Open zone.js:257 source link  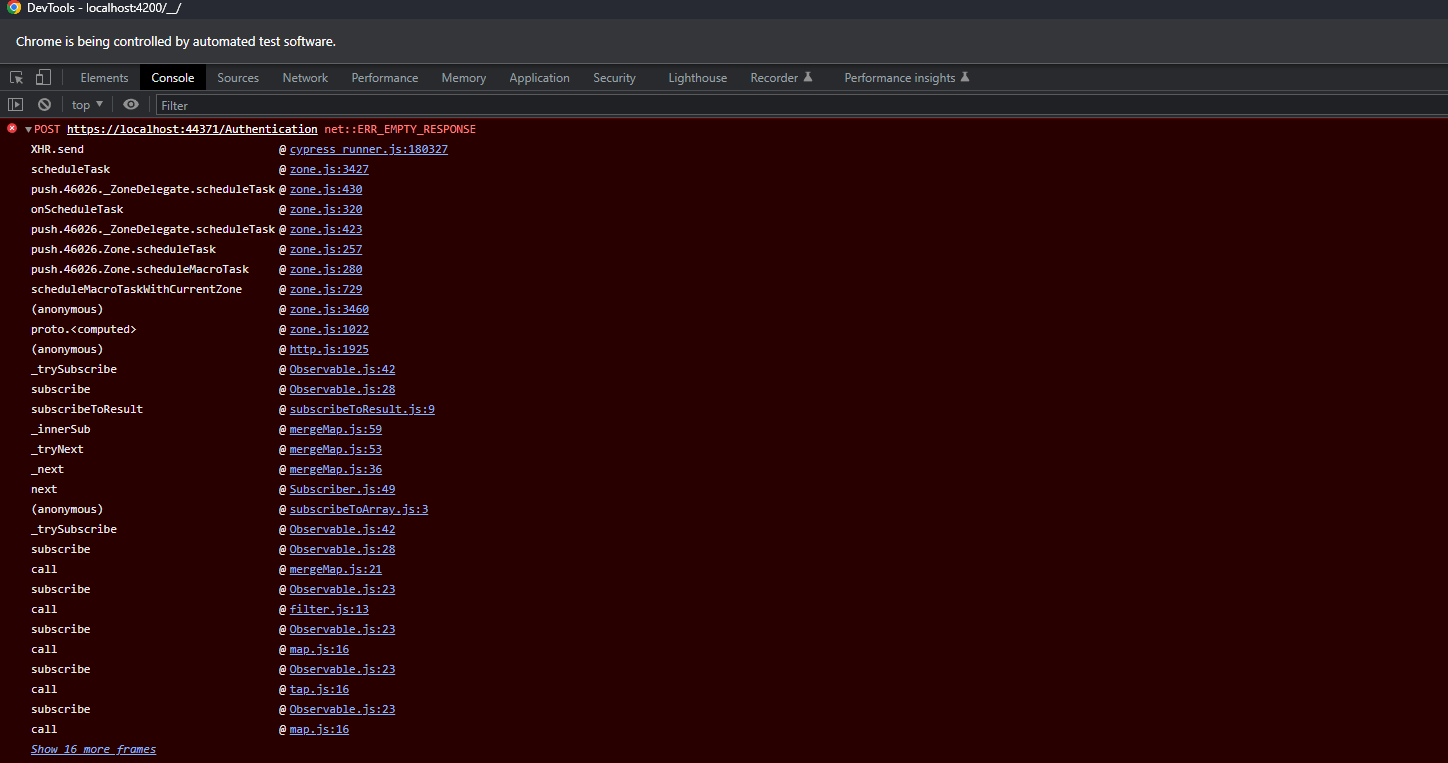326,249
